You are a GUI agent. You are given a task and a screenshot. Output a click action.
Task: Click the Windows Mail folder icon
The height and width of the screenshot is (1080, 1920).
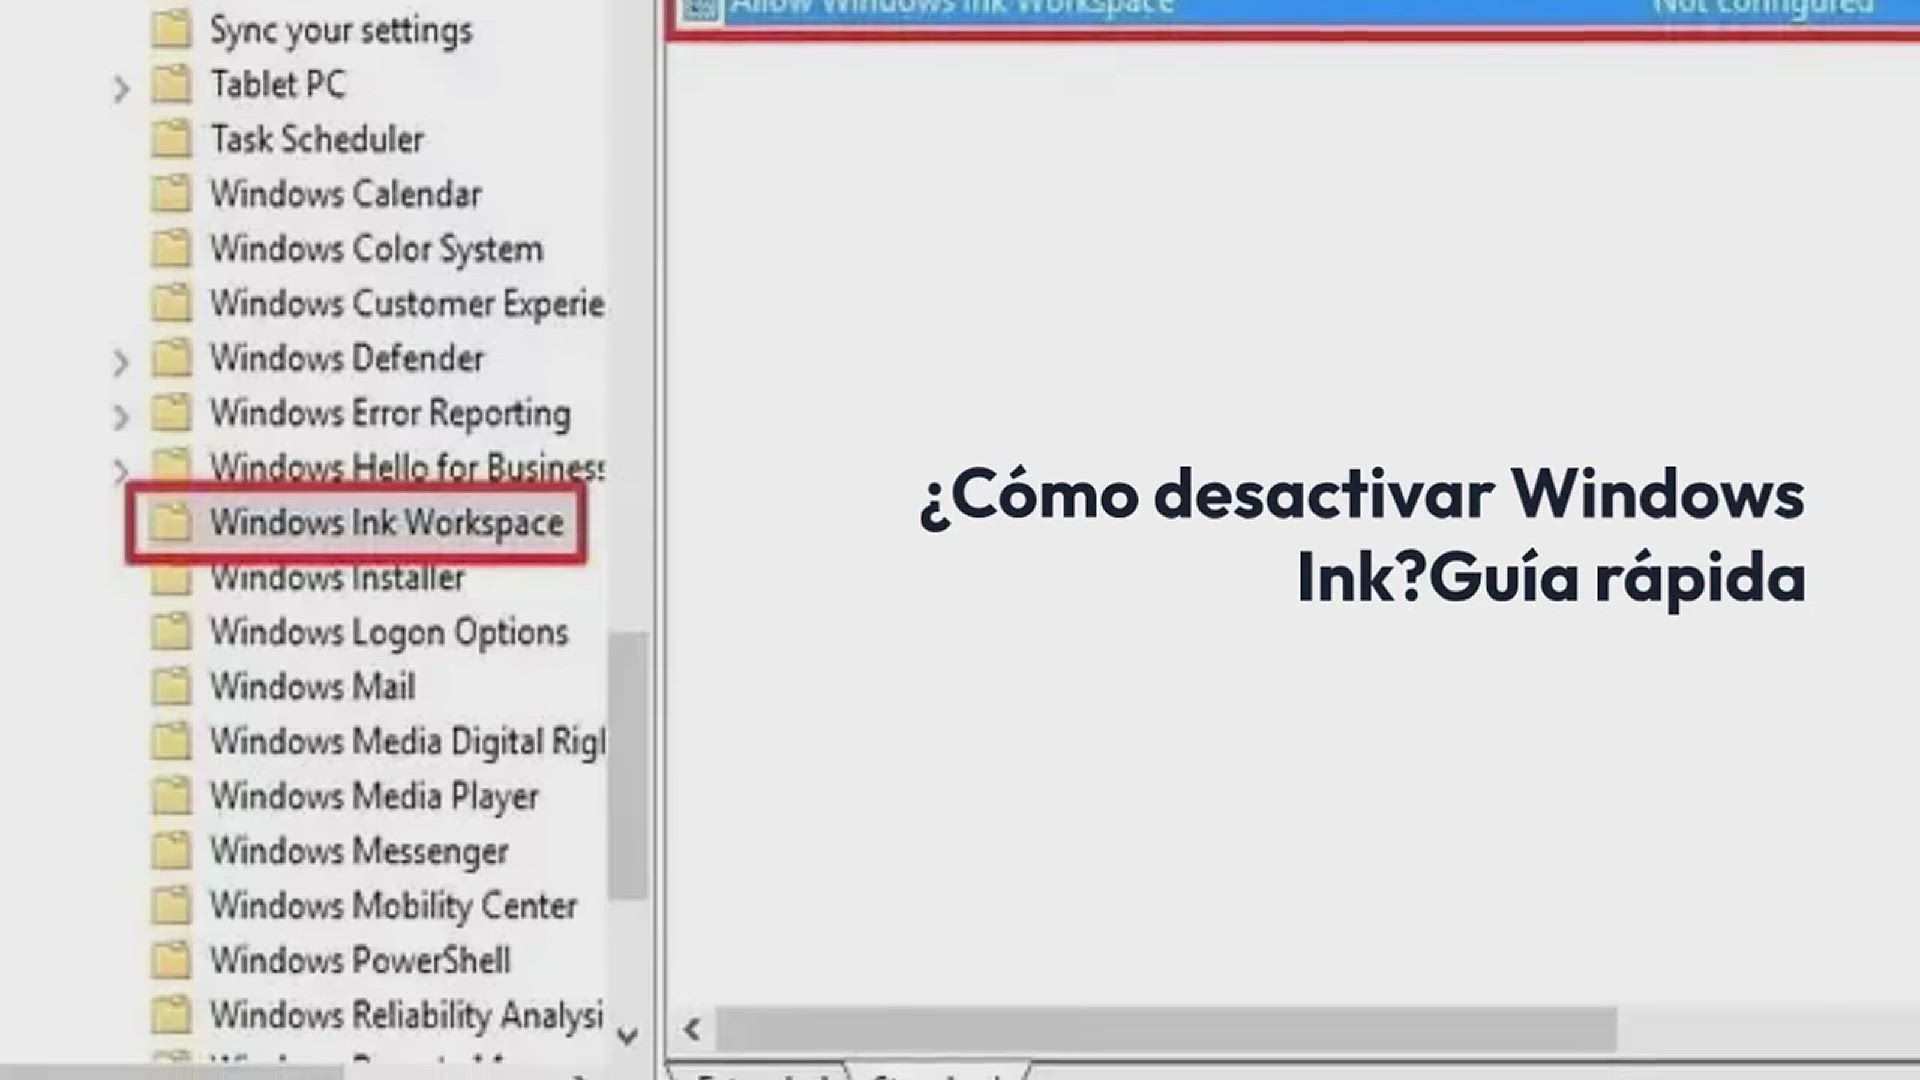point(170,687)
